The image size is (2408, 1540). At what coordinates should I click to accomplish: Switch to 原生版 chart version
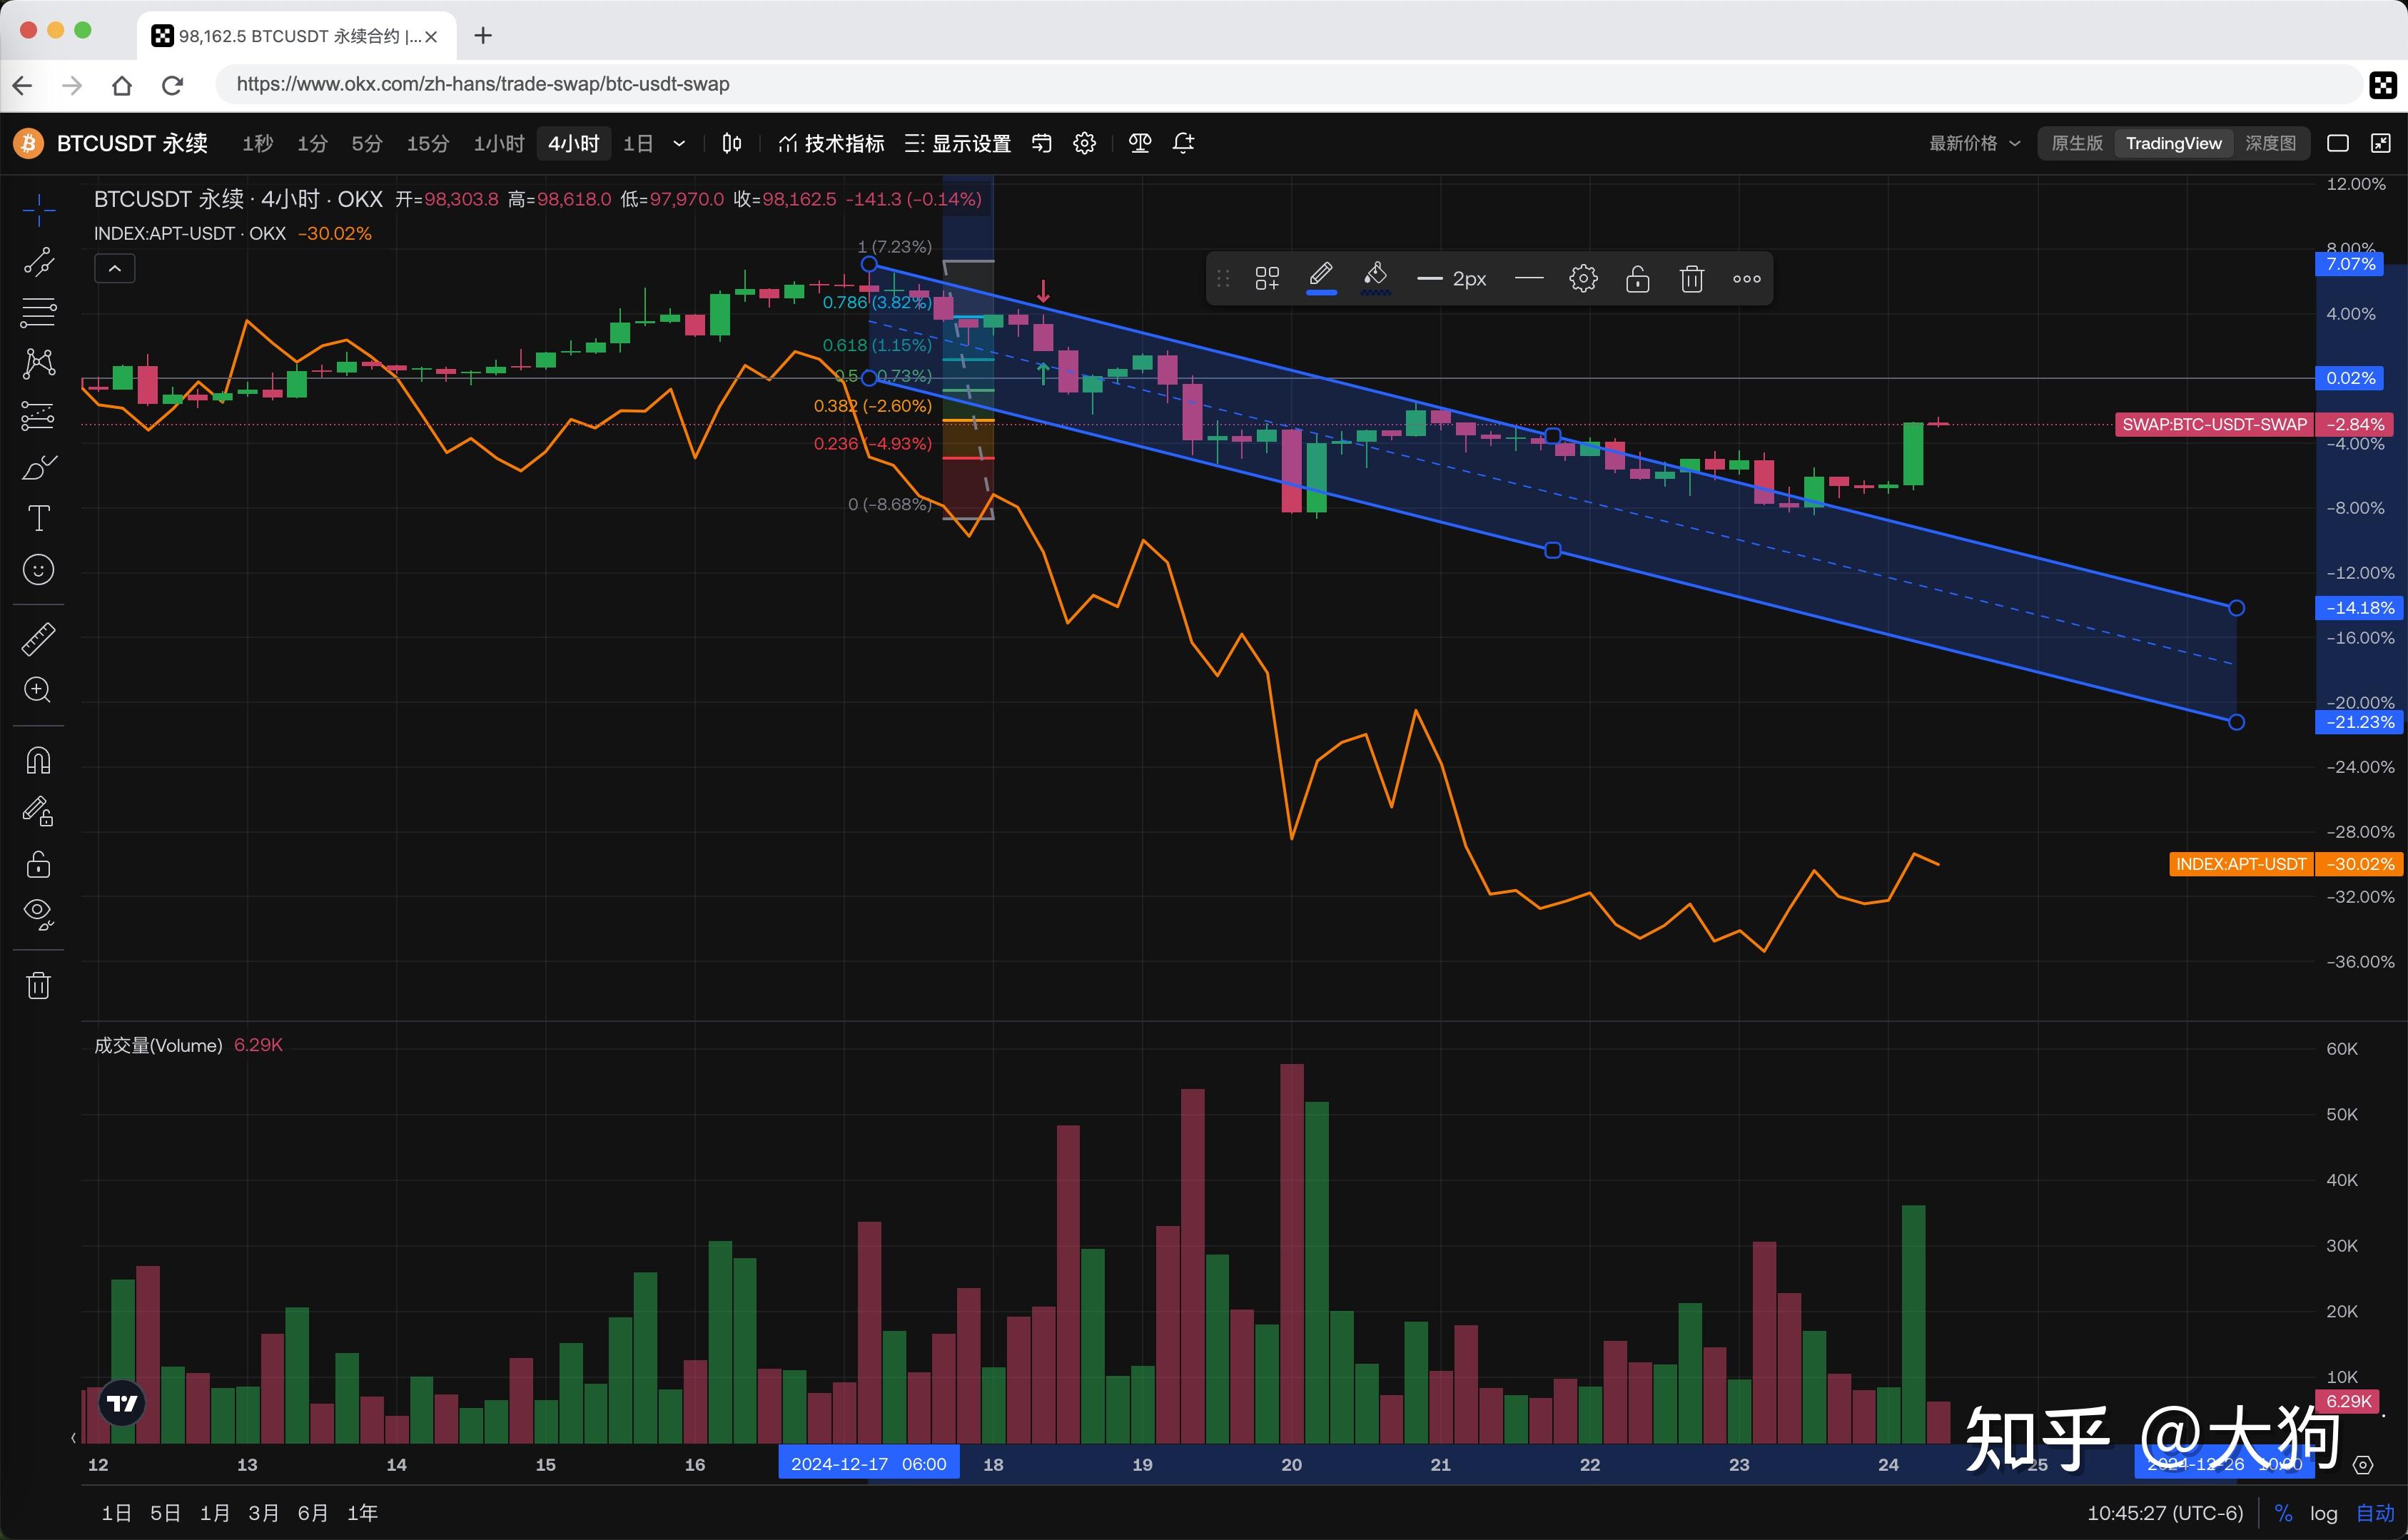2077,143
